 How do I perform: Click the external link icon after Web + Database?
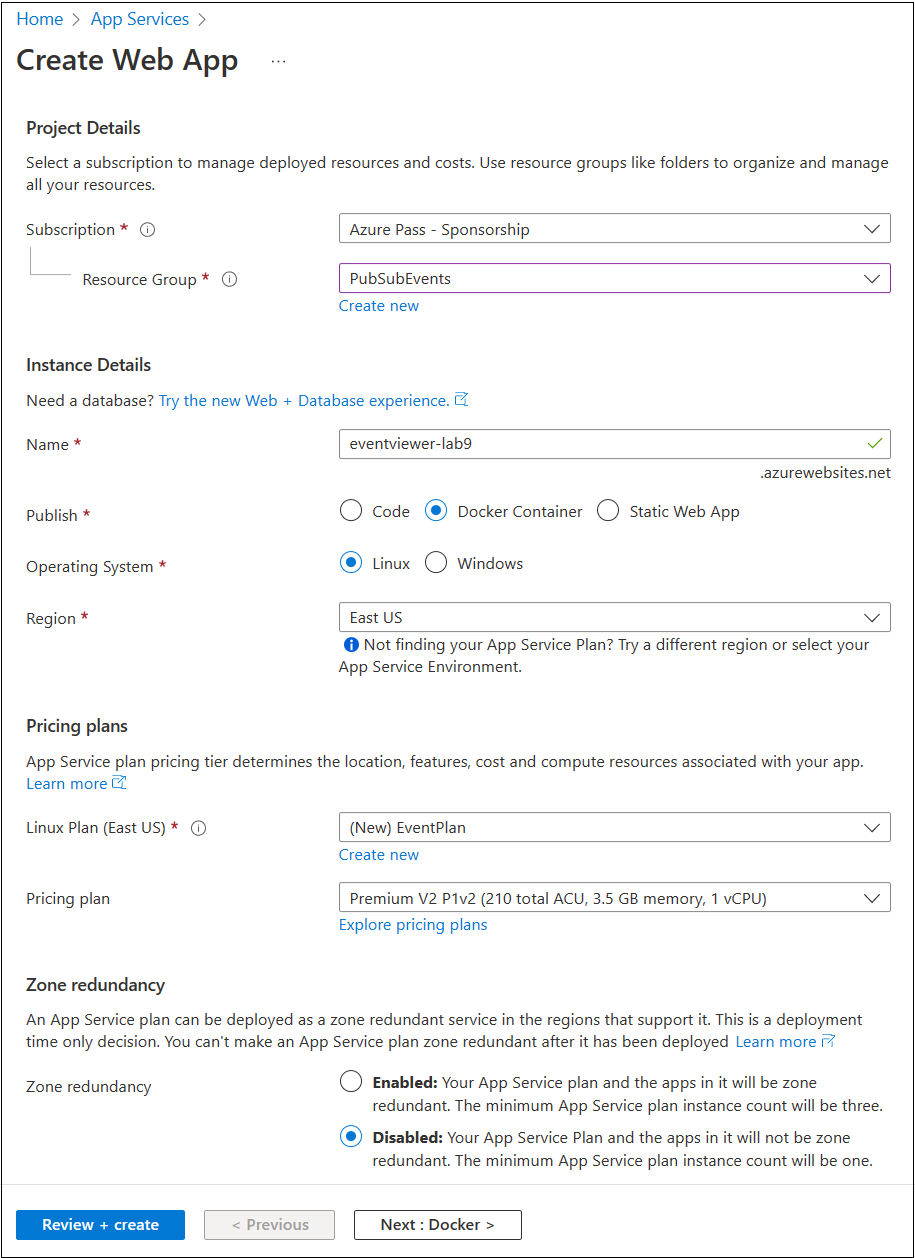(x=461, y=399)
